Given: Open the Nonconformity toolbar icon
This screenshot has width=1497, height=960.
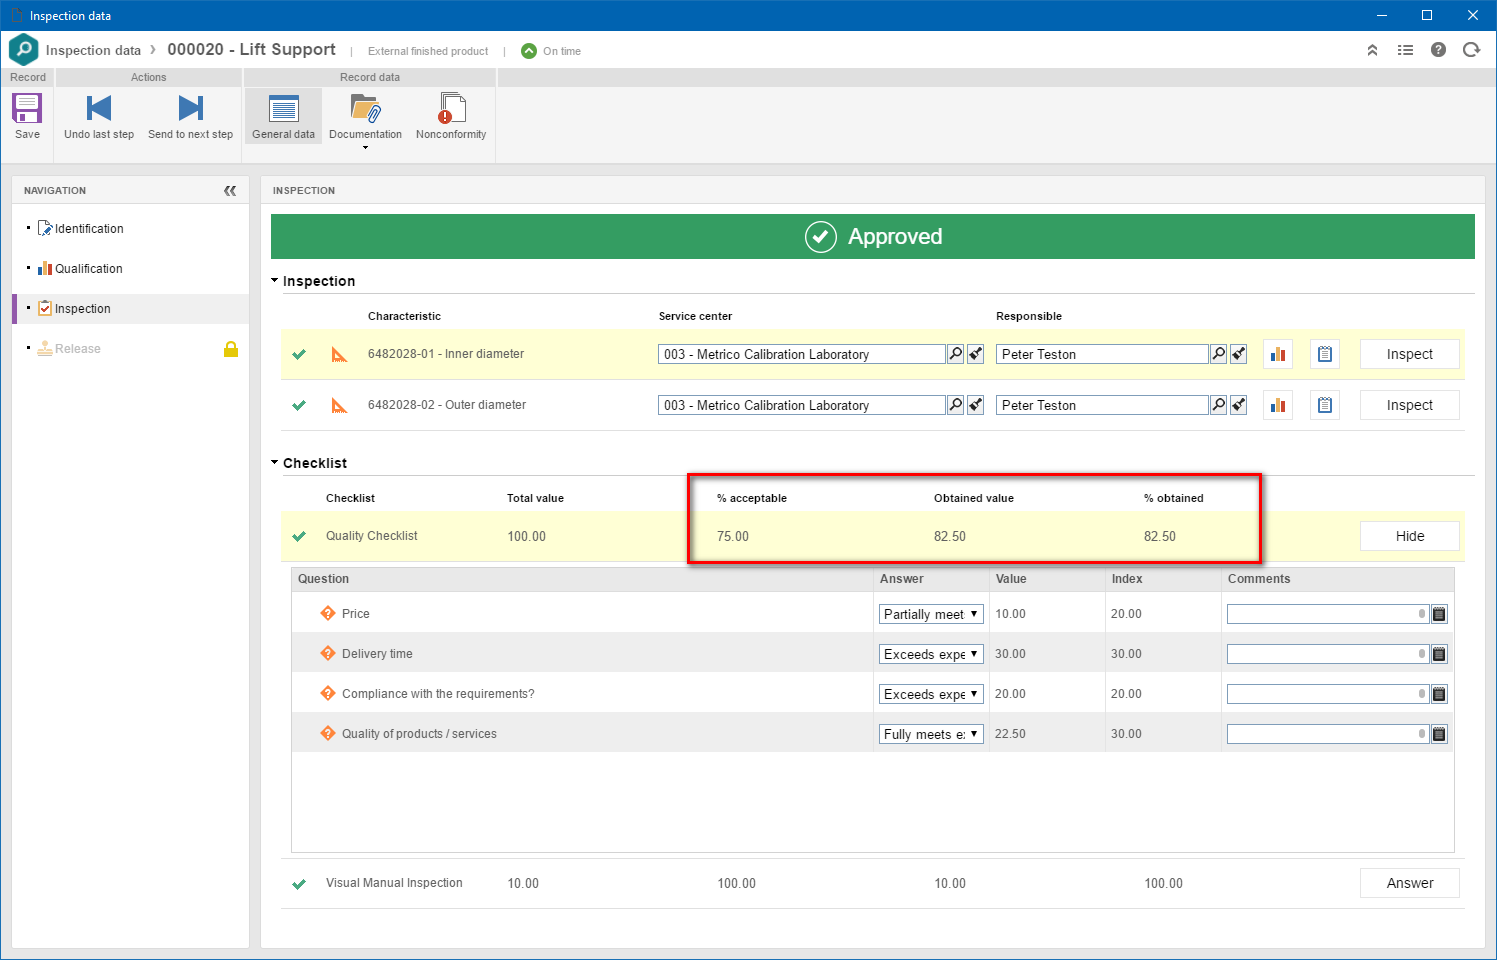Looking at the screenshot, I should click(451, 108).
